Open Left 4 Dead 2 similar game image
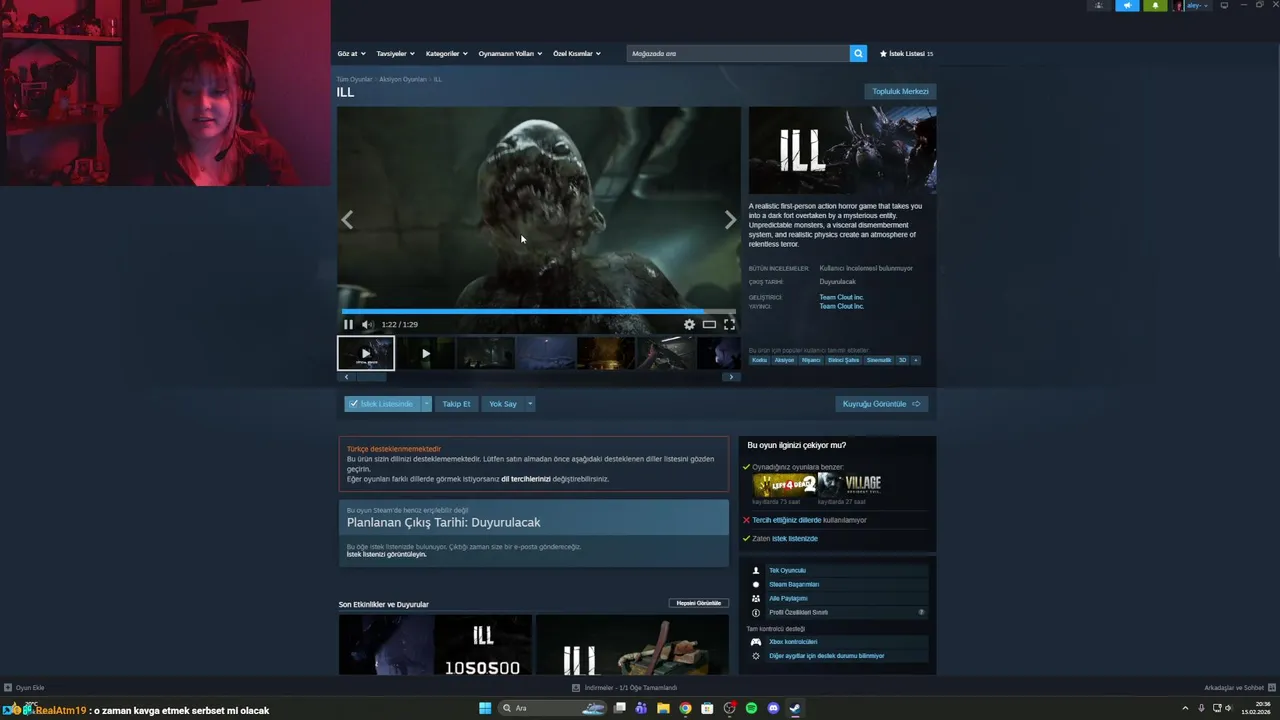This screenshot has width=1280, height=720. pyautogui.click(x=784, y=485)
